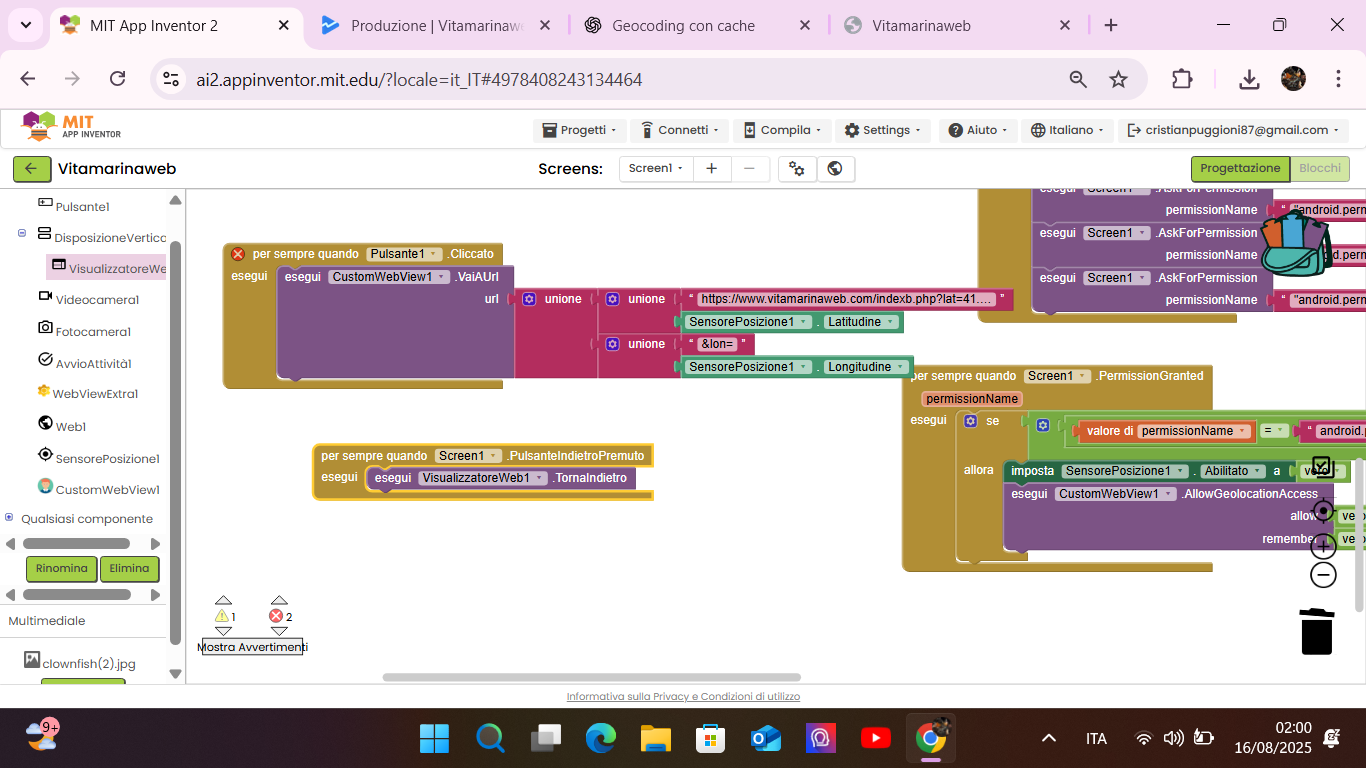
Task: Click the Mostra Avvertimenti button
Action: point(252,647)
